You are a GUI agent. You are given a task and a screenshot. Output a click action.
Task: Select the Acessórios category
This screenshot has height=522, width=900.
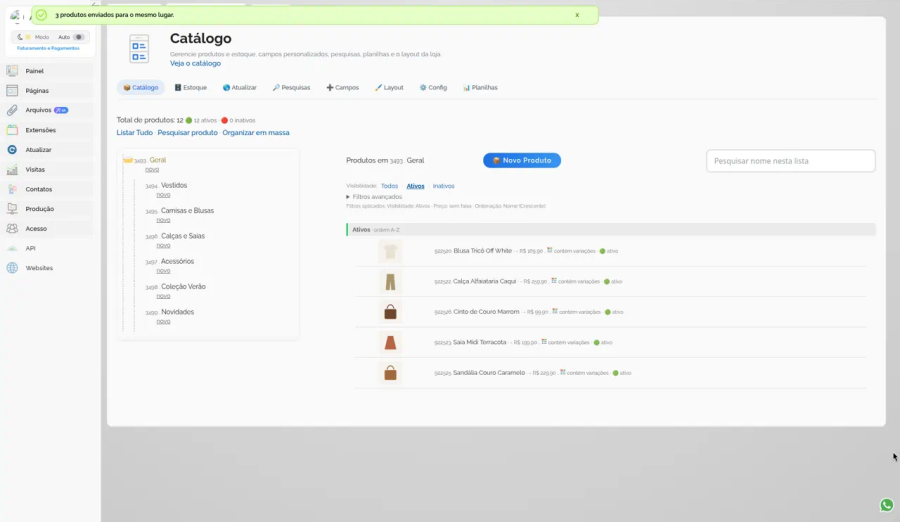(177, 261)
